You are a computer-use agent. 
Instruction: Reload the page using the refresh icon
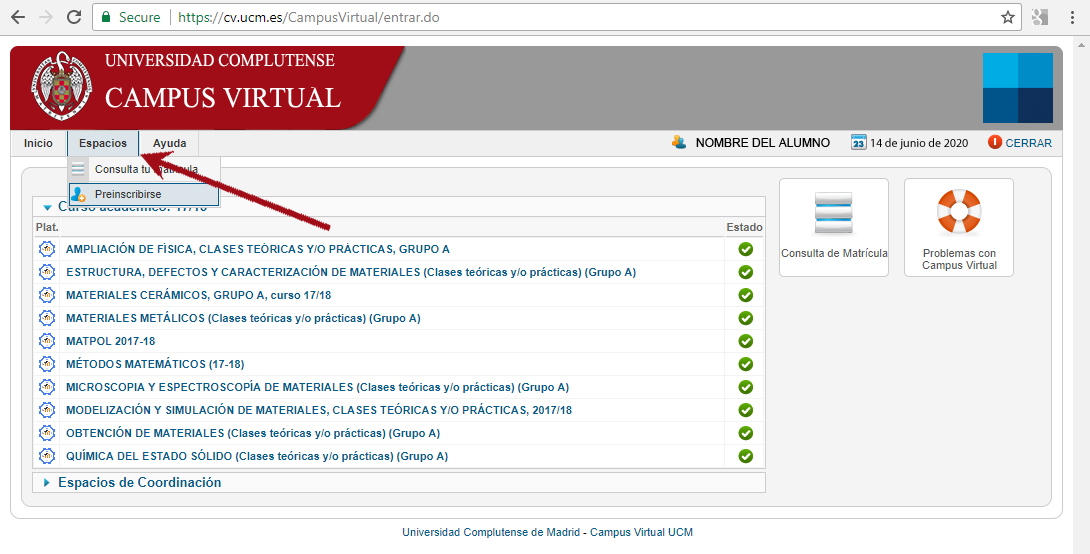coord(74,17)
